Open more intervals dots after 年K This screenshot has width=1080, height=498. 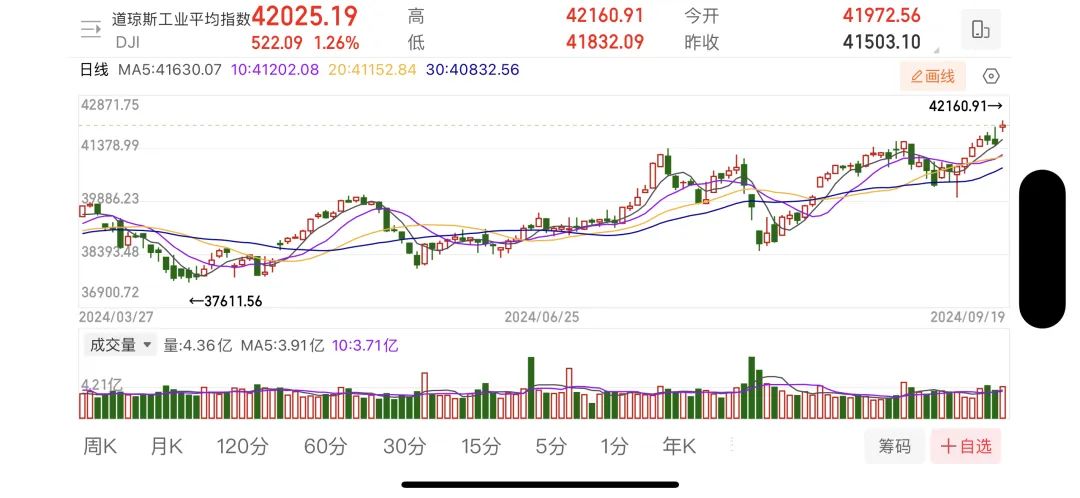point(731,445)
